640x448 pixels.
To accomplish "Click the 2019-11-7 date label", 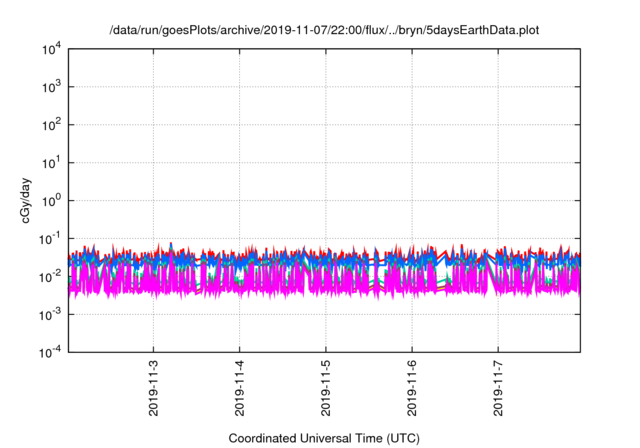I will coord(498,388).
